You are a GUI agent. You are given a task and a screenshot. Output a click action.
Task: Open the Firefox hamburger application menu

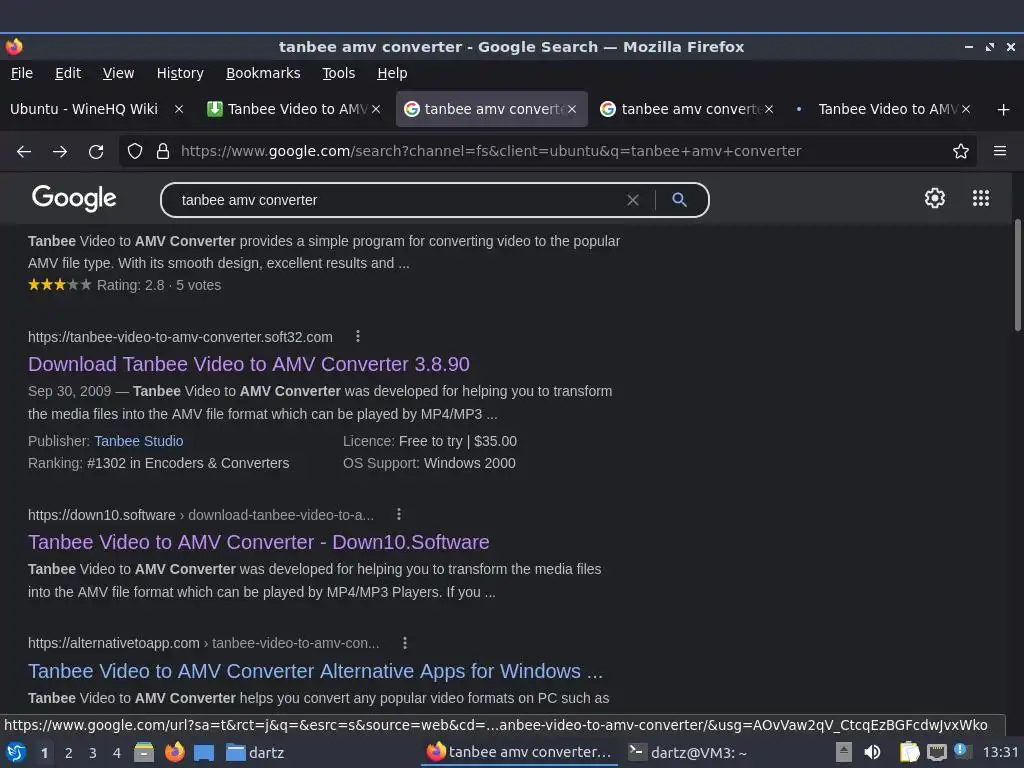[x=999, y=151]
